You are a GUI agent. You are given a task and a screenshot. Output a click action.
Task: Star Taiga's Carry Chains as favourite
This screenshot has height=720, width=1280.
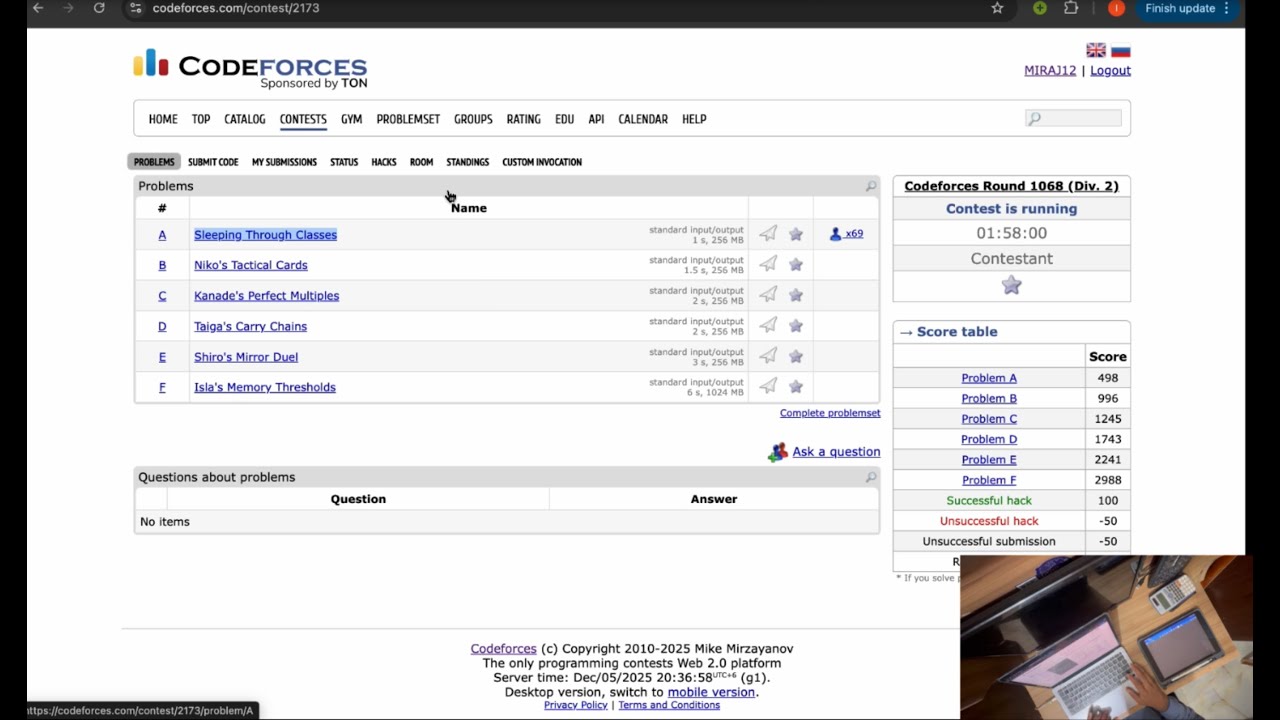point(796,325)
